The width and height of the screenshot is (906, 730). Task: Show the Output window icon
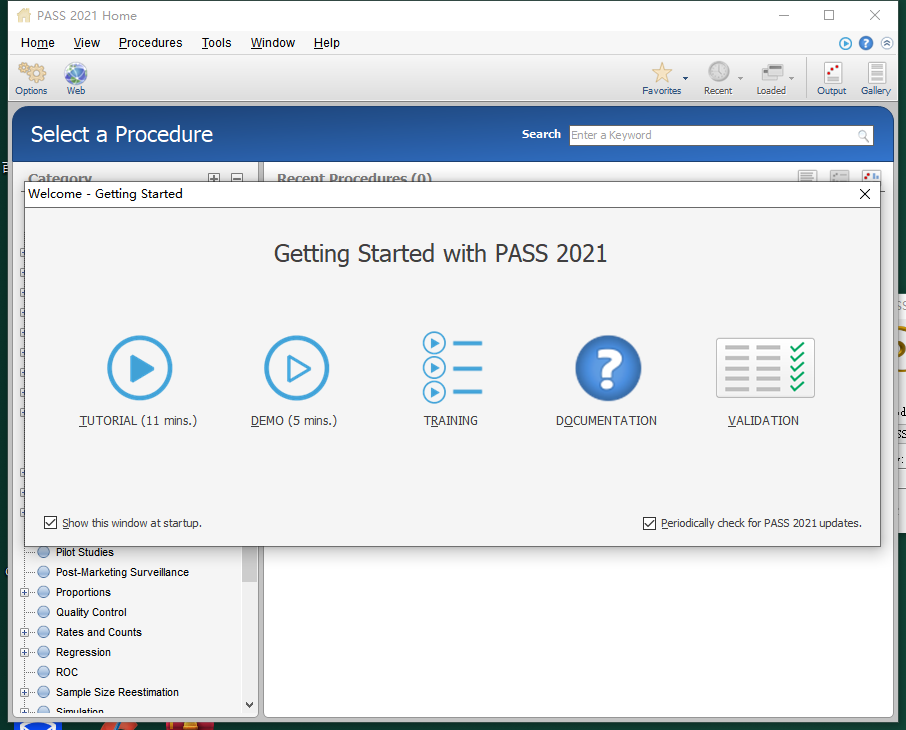click(x=833, y=73)
